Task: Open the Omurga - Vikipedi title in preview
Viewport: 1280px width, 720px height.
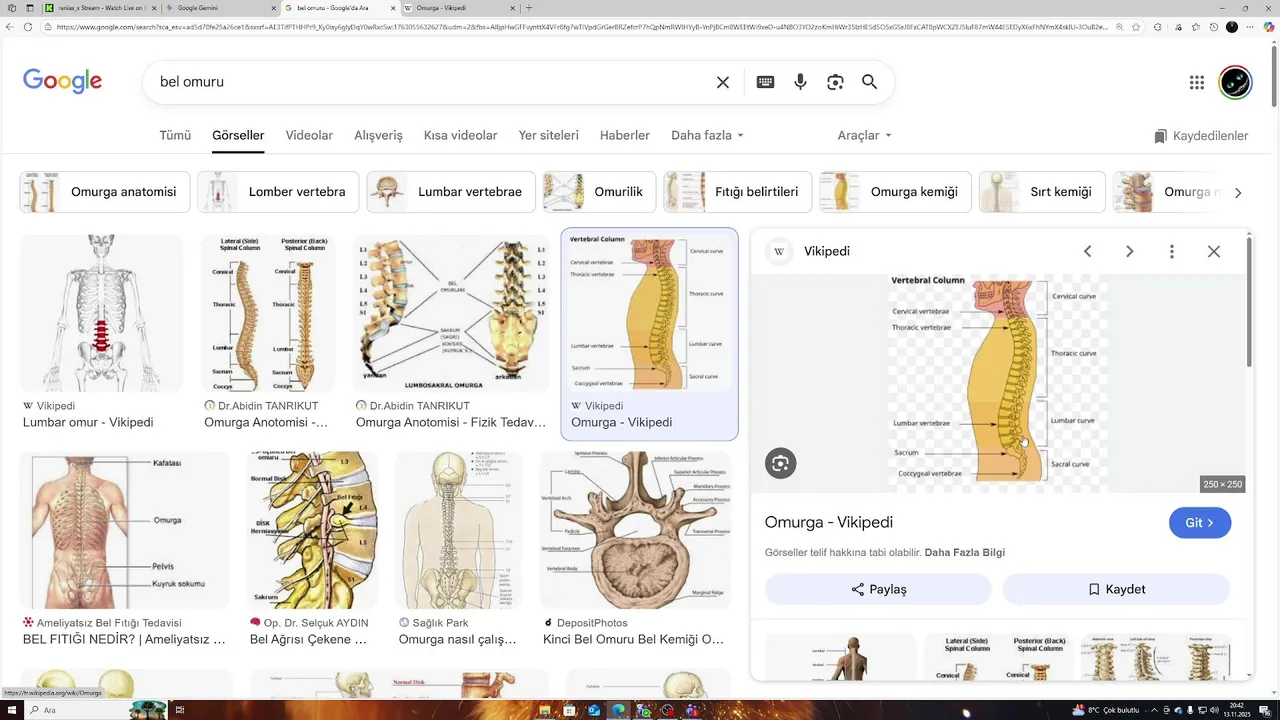Action: 829,522
